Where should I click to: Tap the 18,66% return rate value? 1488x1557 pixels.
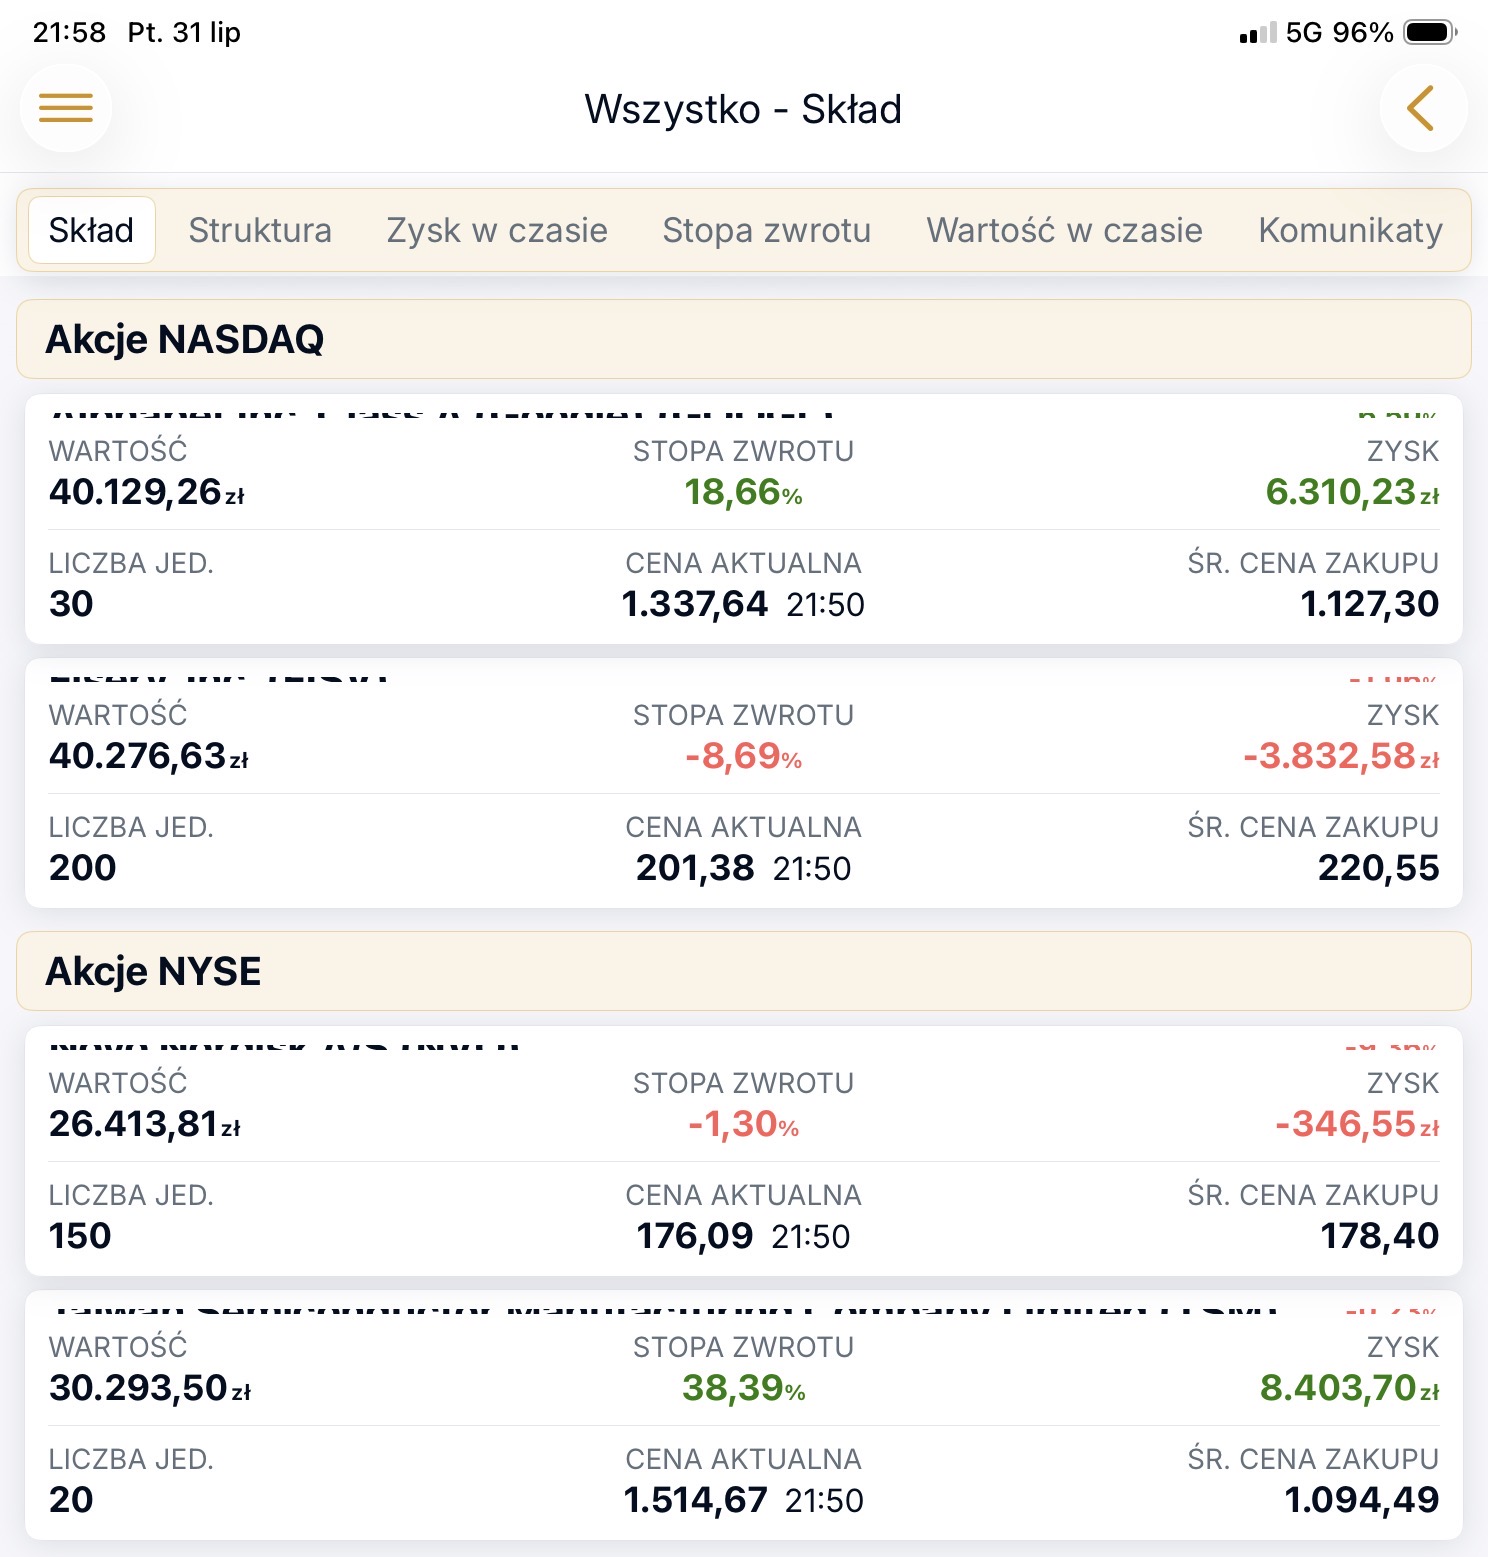744,492
